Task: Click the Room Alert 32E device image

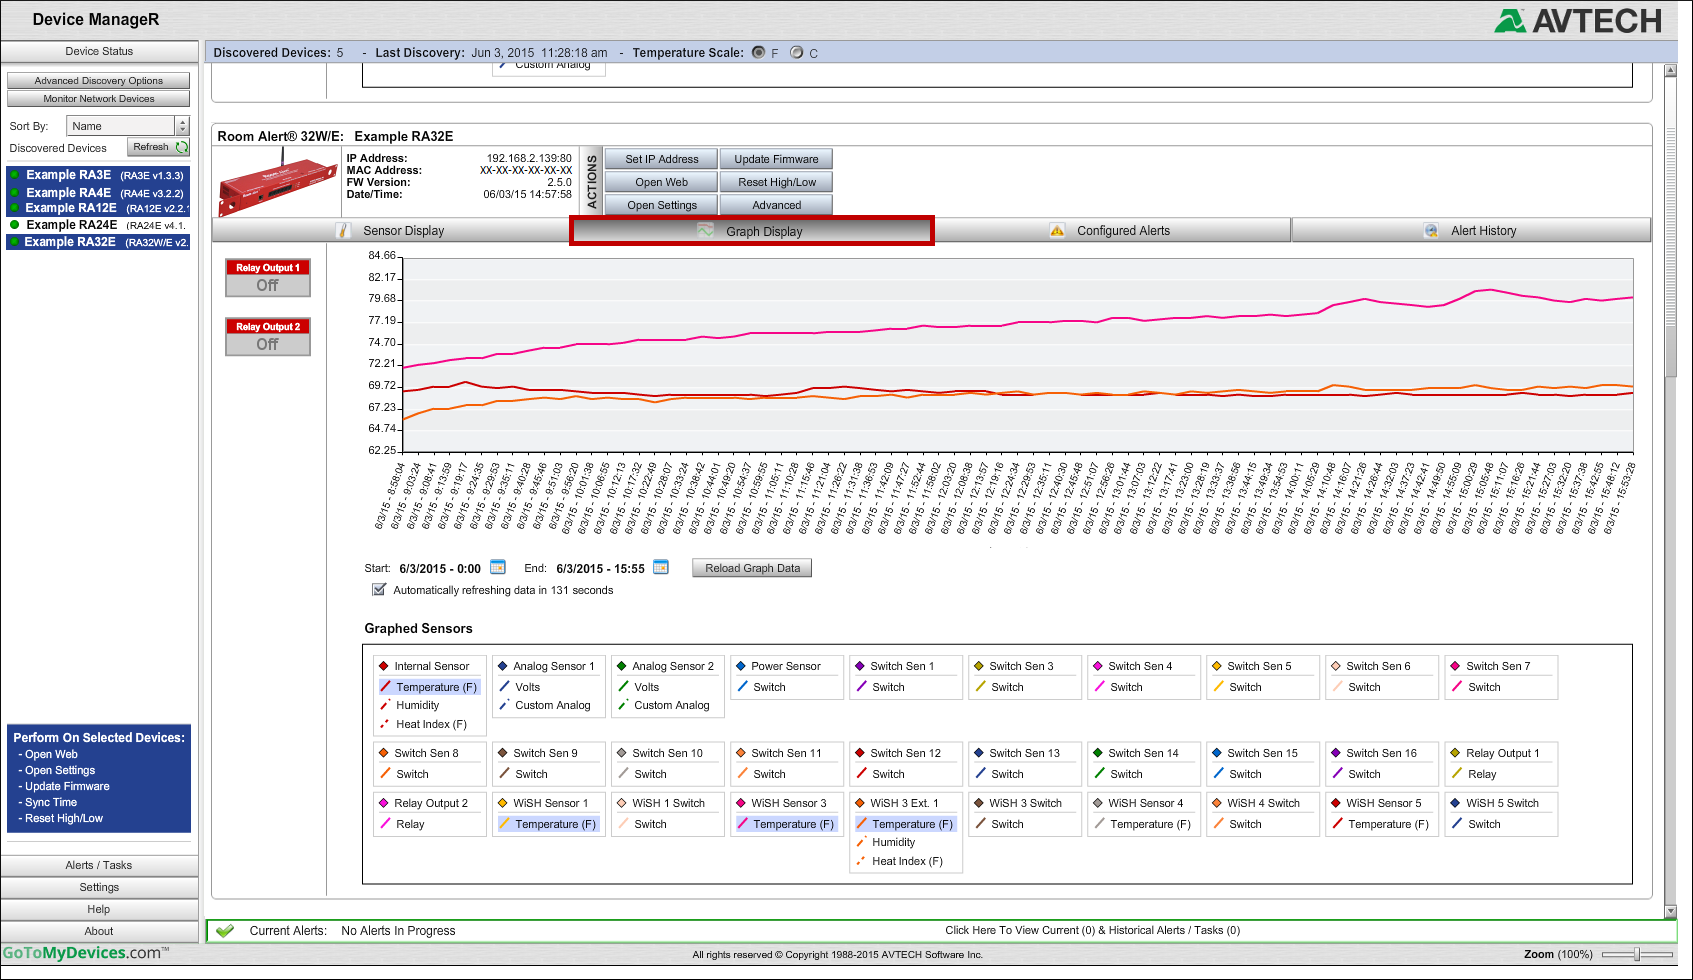Action: [x=277, y=183]
